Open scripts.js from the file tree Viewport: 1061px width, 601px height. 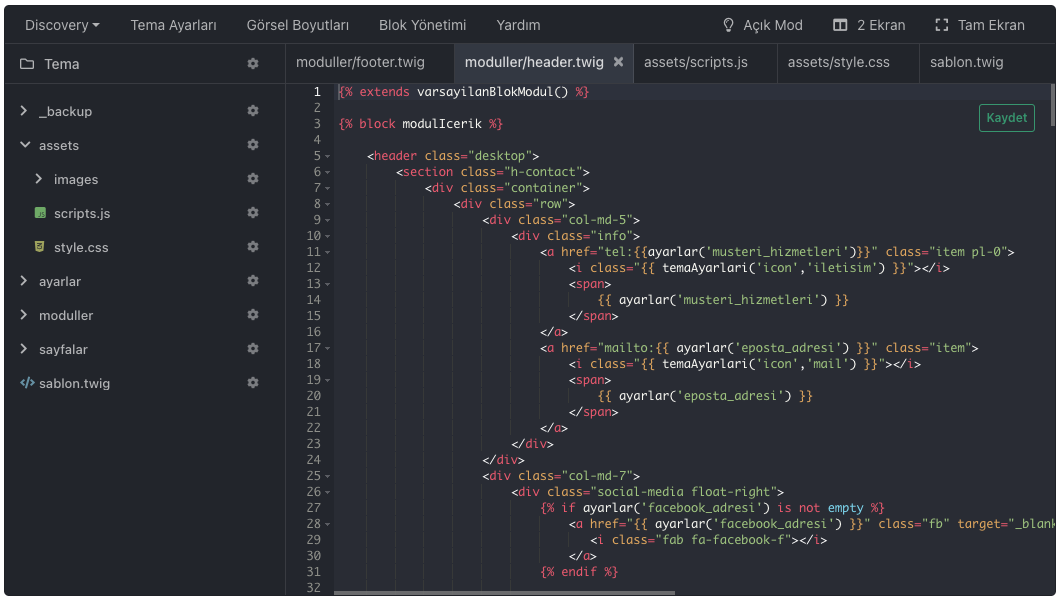pos(82,213)
